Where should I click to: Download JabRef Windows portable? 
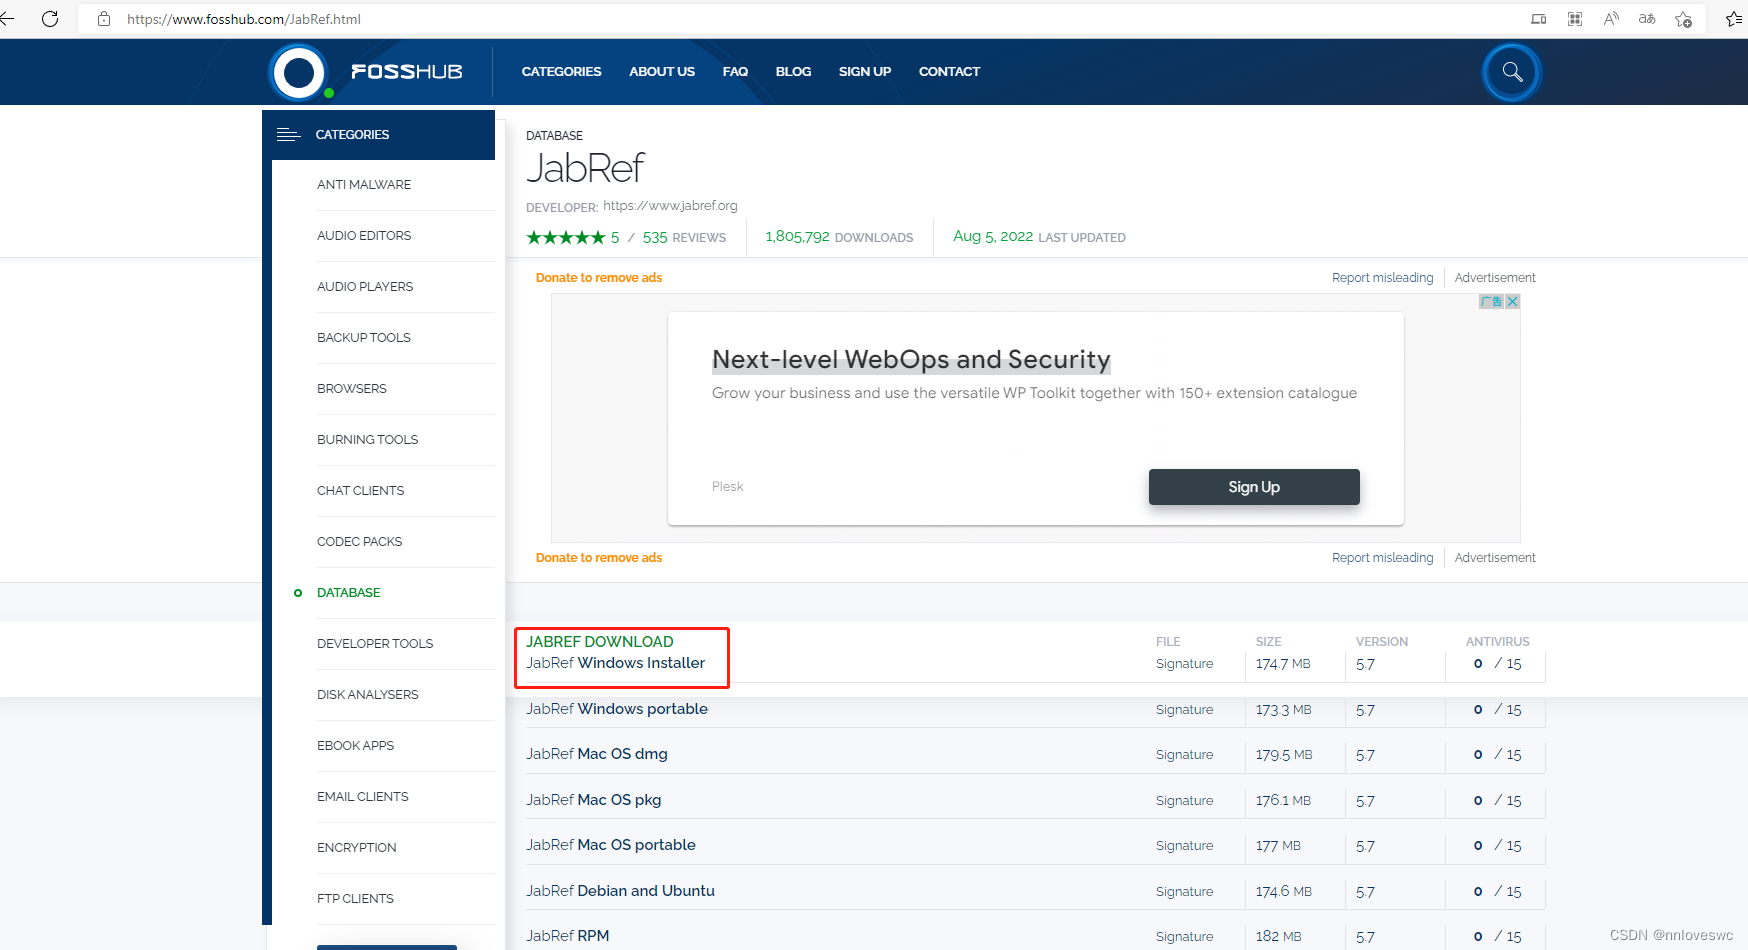tap(617, 709)
